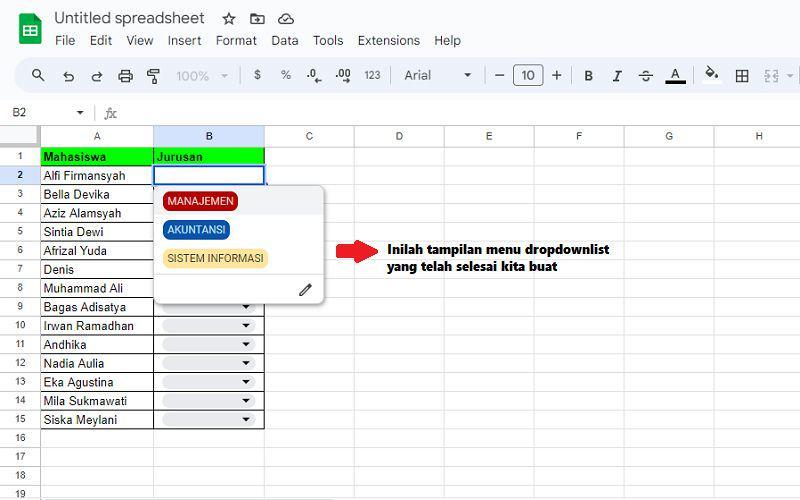This screenshot has height=500, width=800.
Task: Click the merge cells icon
Action: pyautogui.click(x=771, y=76)
